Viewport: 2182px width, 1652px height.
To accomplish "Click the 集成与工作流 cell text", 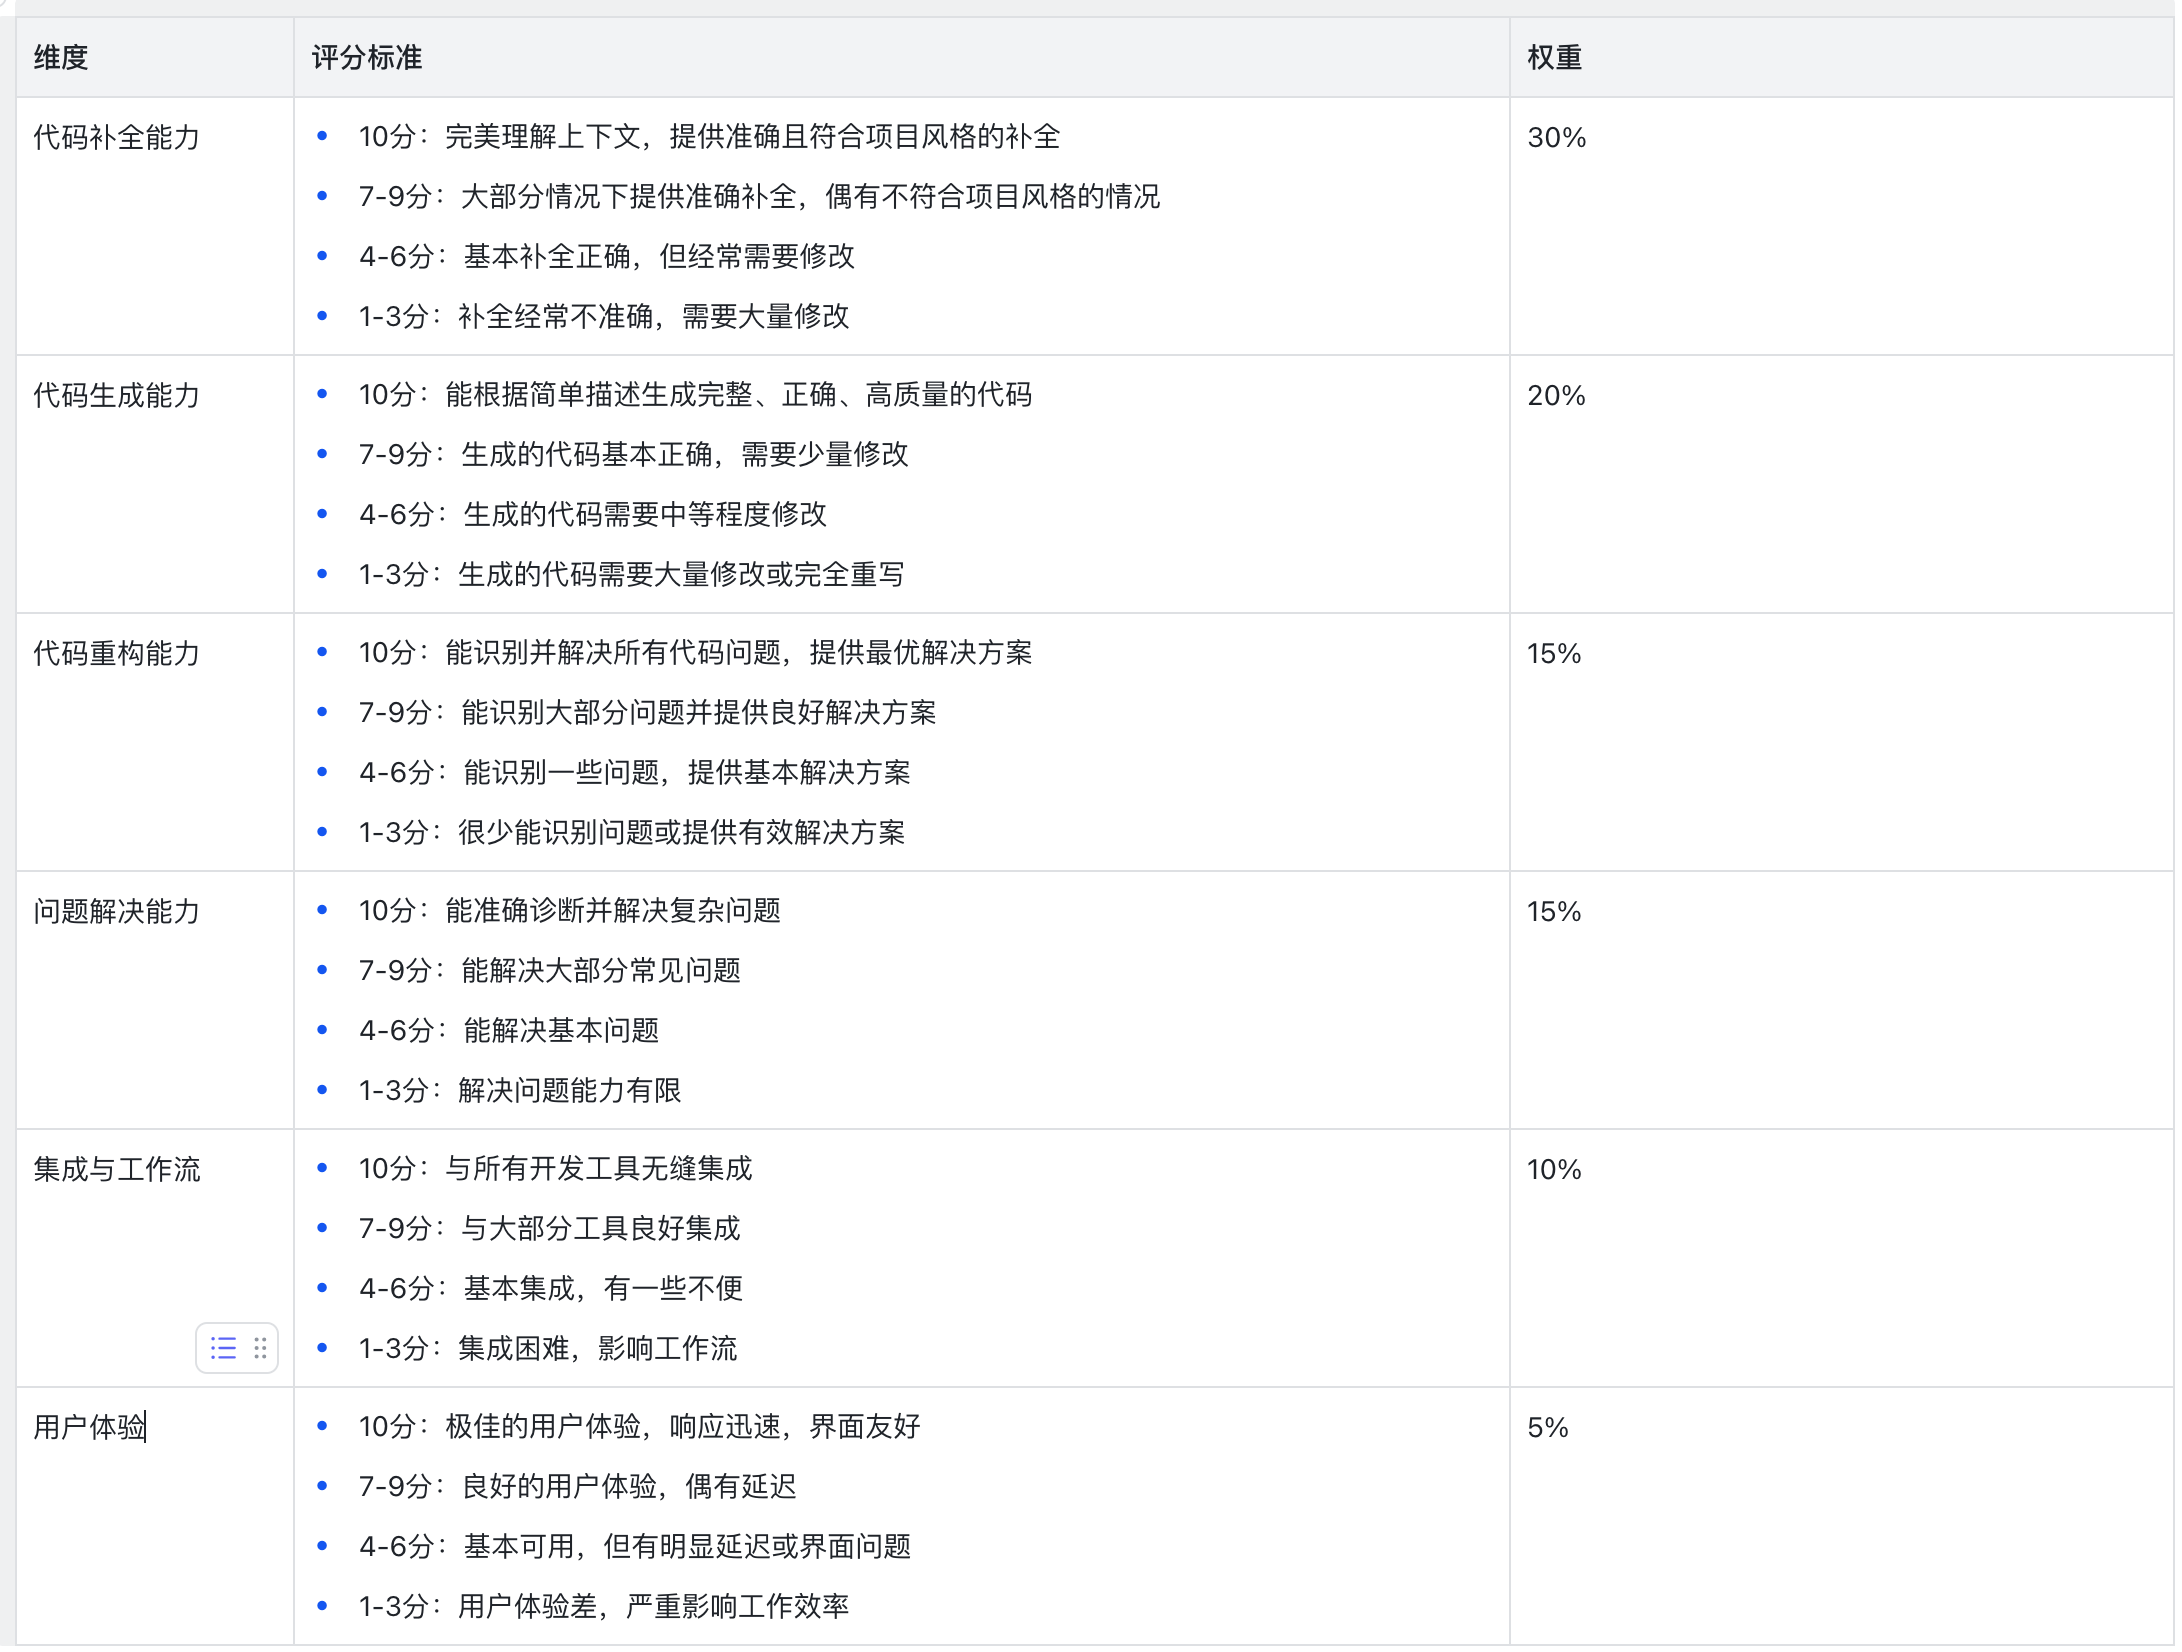I will (117, 1169).
